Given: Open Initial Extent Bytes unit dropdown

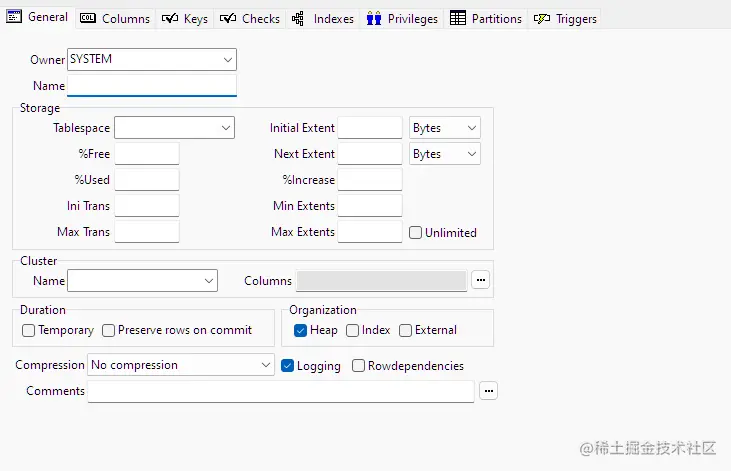Looking at the screenshot, I should pyautogui.click(x=445, y=128).
